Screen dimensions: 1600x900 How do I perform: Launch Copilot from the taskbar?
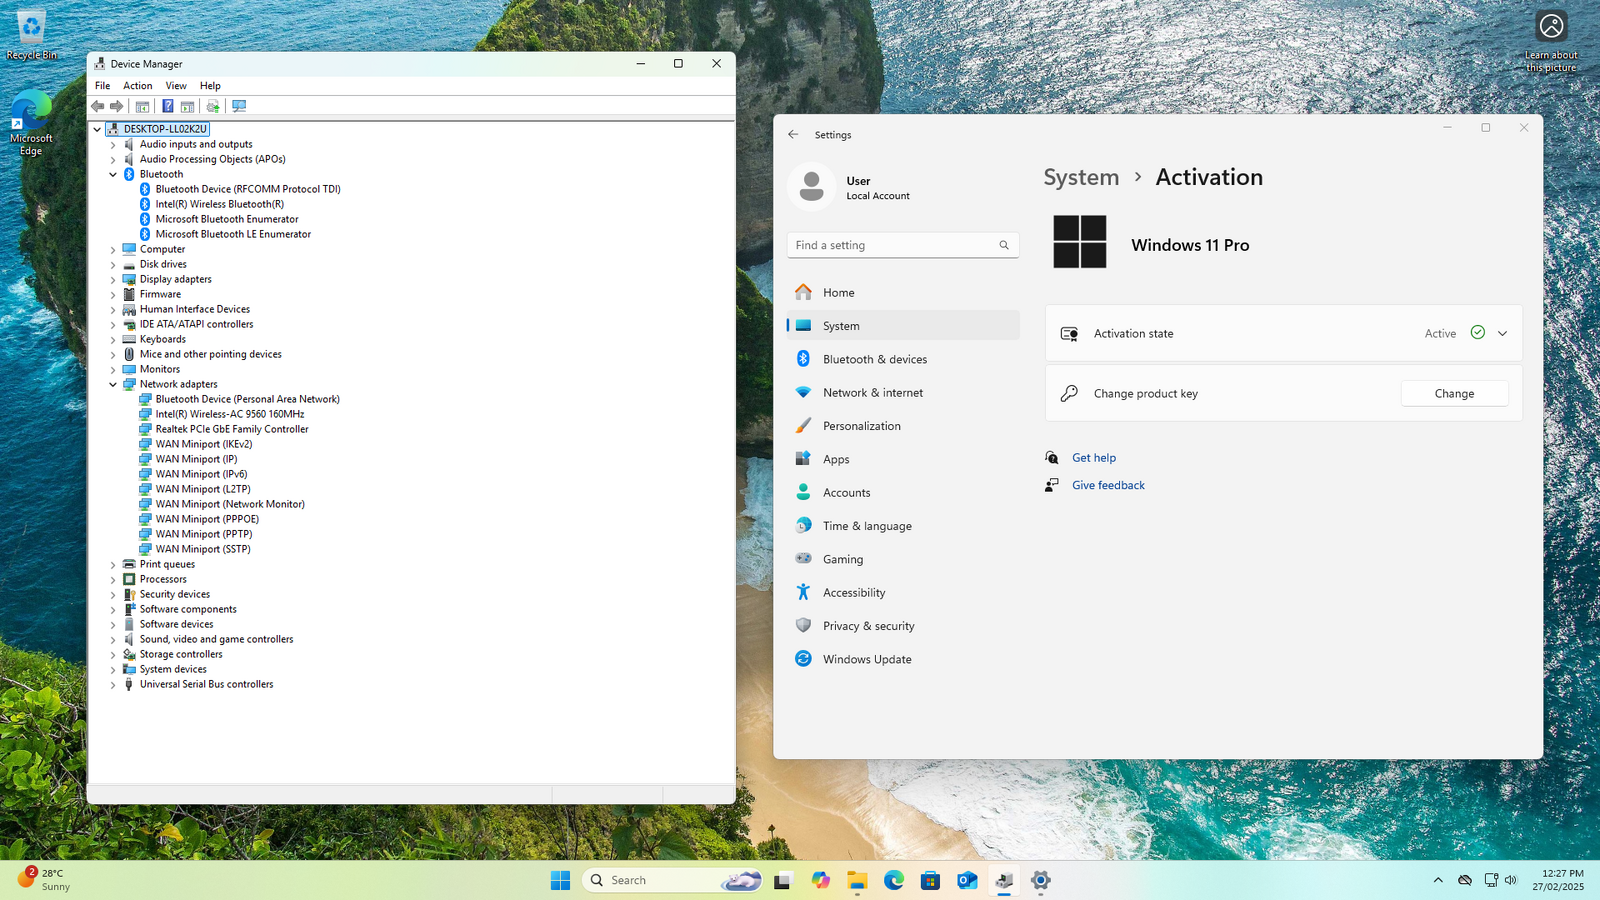coord(820,880)
